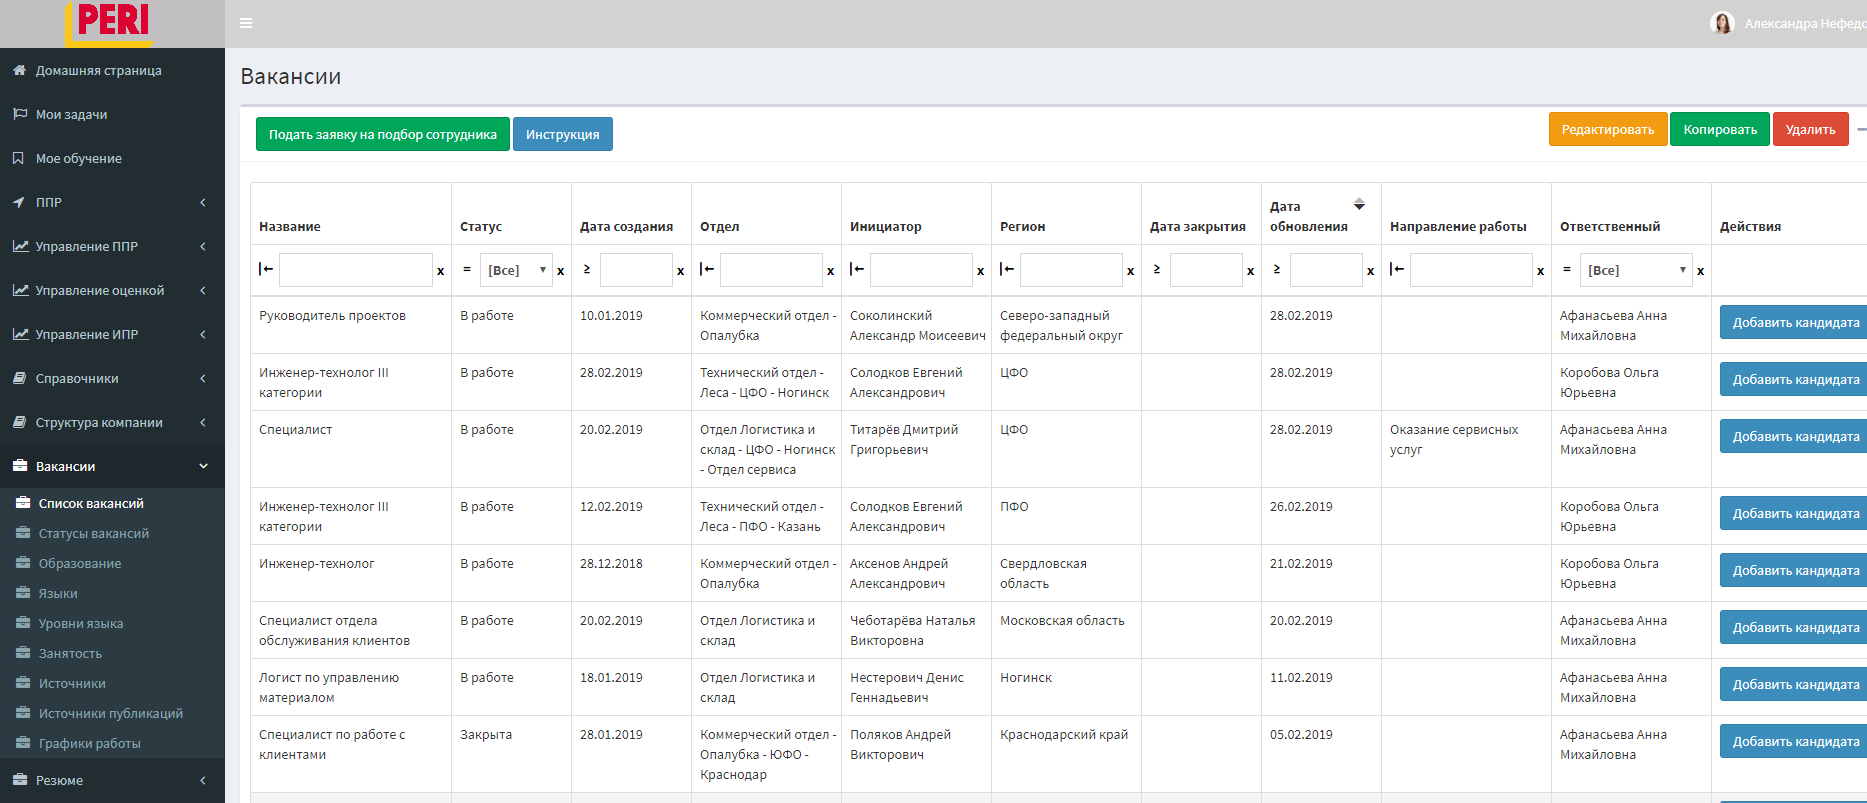Click the PERI logo
Viewport: 1867px width, 803px height.
tap(112, 22)
